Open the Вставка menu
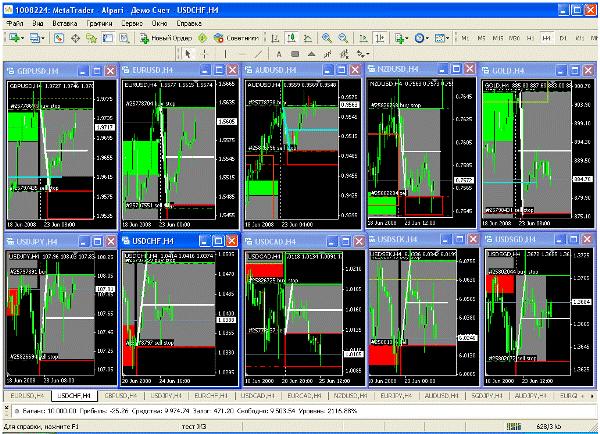The height and width of the screenshot is (434, 600). (x=65, y=23)
